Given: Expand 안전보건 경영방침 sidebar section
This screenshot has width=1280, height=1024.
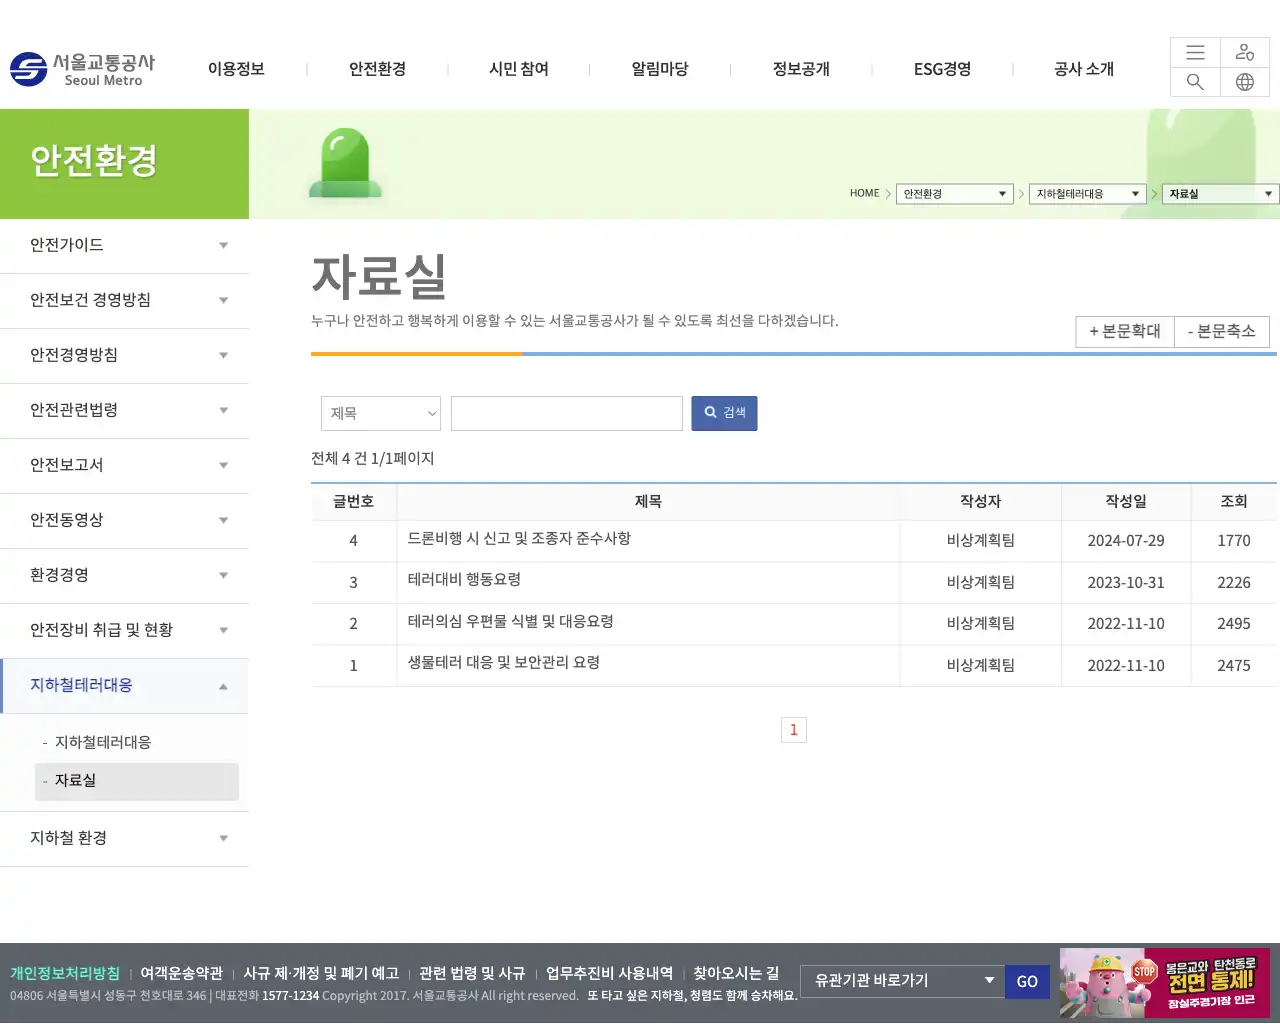Looking at the screenshot, I should click(124, 301).
